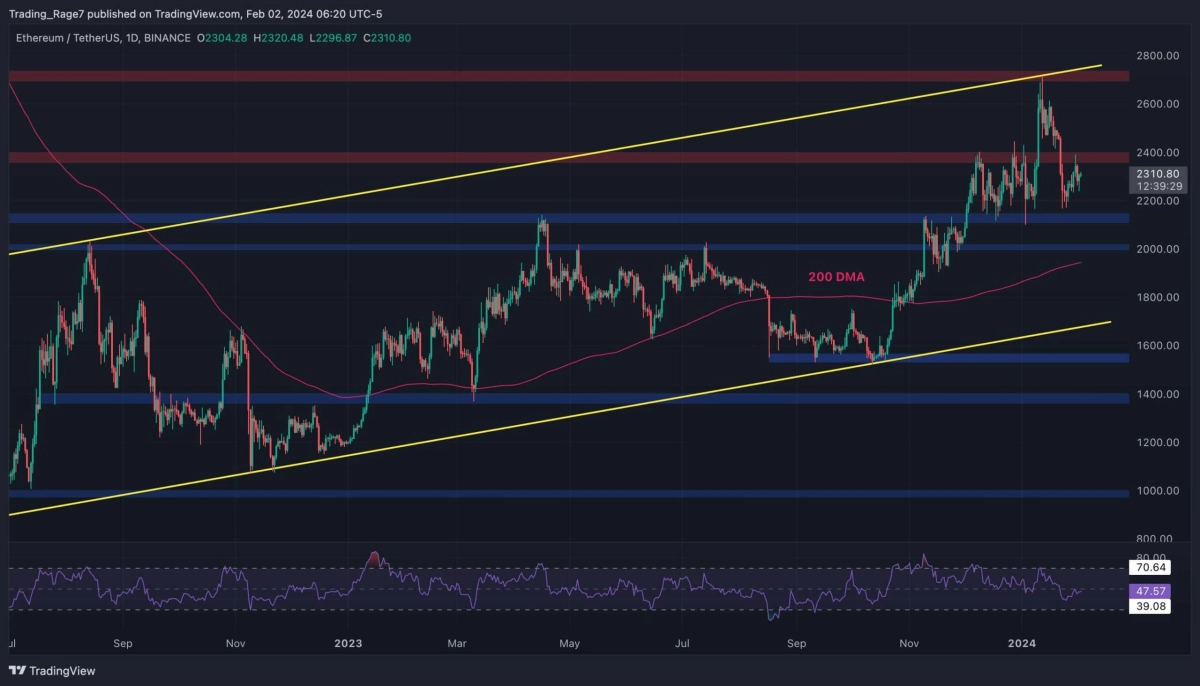Click the May label on time axis
This screenshot has width=1200, height=686.
(x=570, y=643)
